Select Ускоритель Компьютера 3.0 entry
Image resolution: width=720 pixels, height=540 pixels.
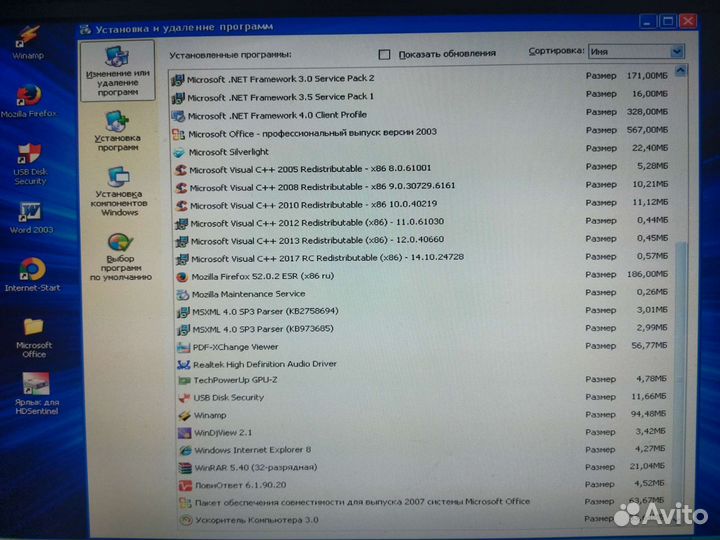click(257, 520)
